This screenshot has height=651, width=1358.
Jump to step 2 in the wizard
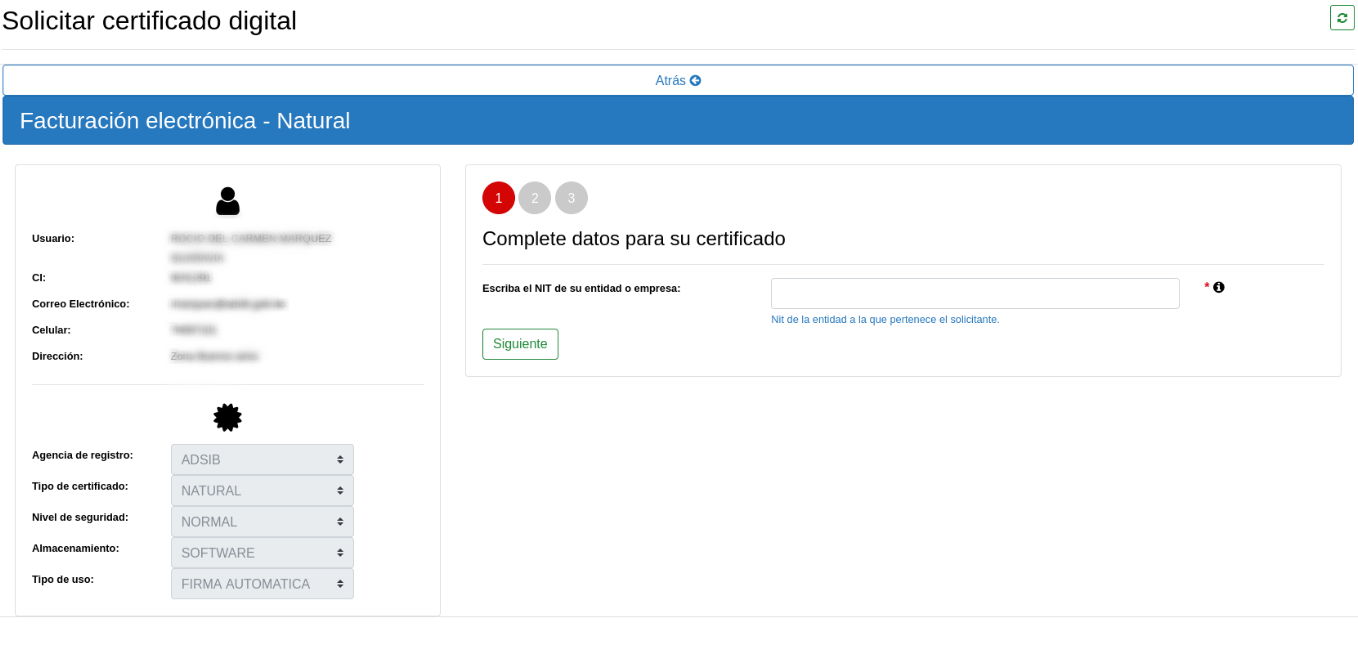tap(535, 198)
